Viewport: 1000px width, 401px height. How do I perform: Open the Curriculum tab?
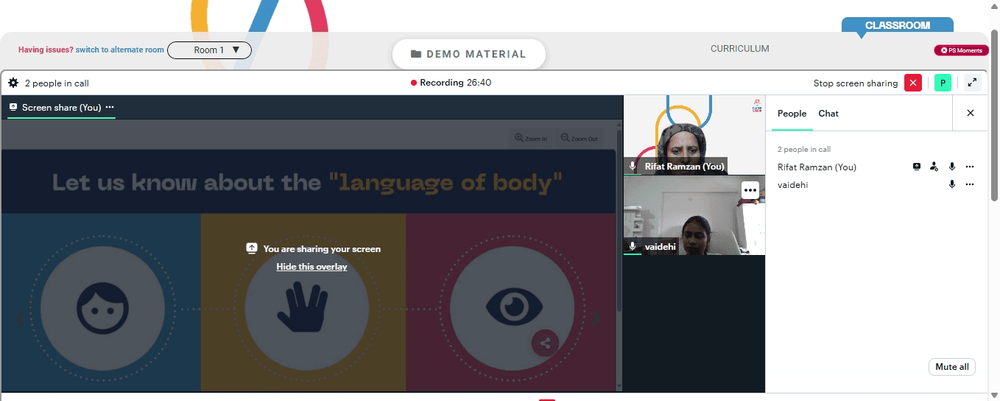pyautogui.click(x=740, y=48)
